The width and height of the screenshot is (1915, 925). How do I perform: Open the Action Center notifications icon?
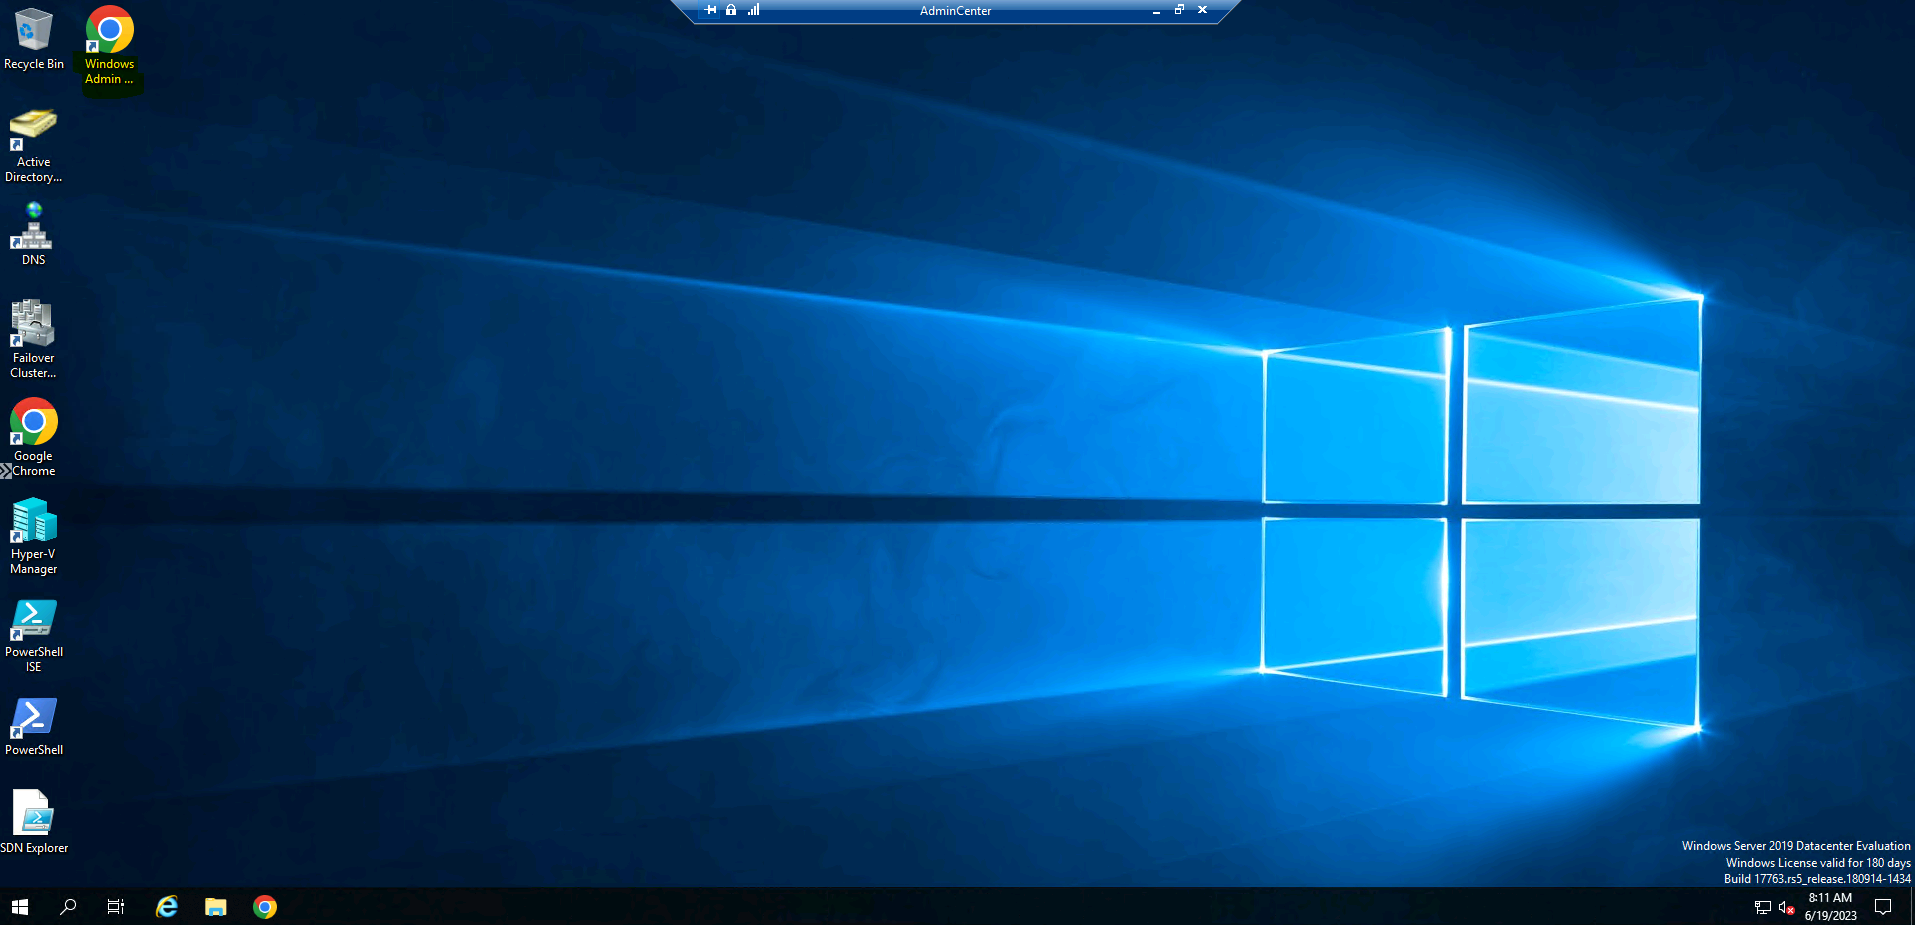(1883, 907)
